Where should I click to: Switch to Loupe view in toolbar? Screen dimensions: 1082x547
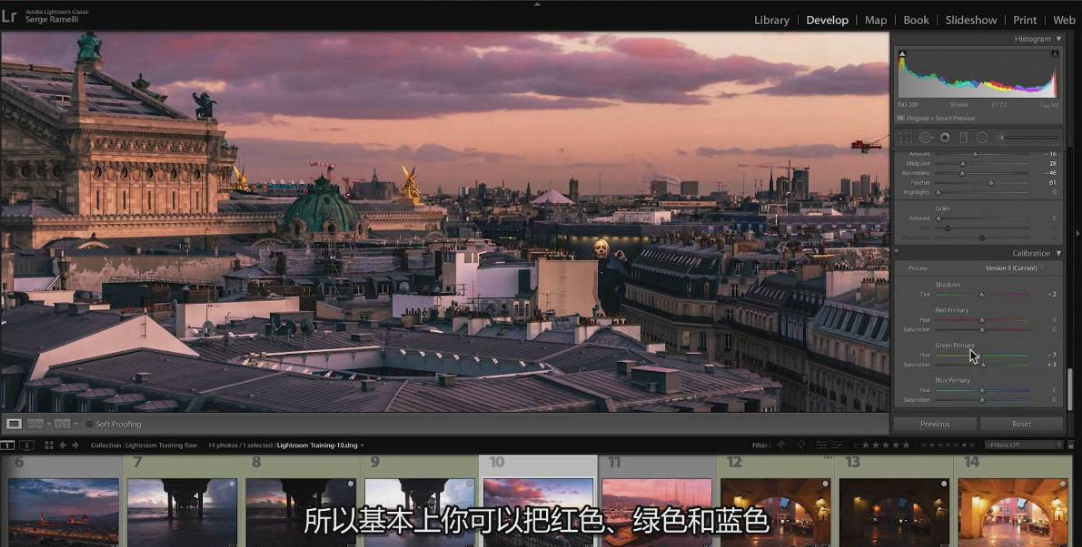click(14, 424)
